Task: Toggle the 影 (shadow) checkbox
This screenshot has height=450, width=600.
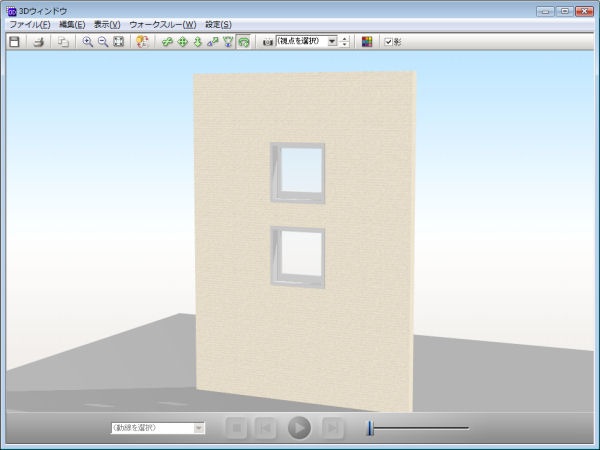Action: tap(388, 42)
